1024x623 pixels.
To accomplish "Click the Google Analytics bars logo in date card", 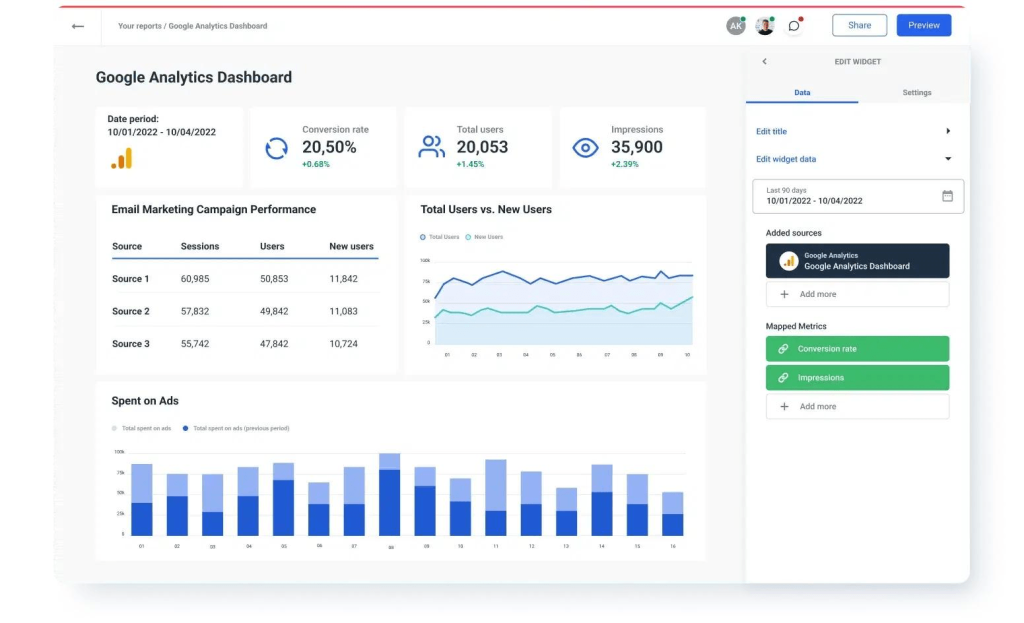I will point(122,159).
